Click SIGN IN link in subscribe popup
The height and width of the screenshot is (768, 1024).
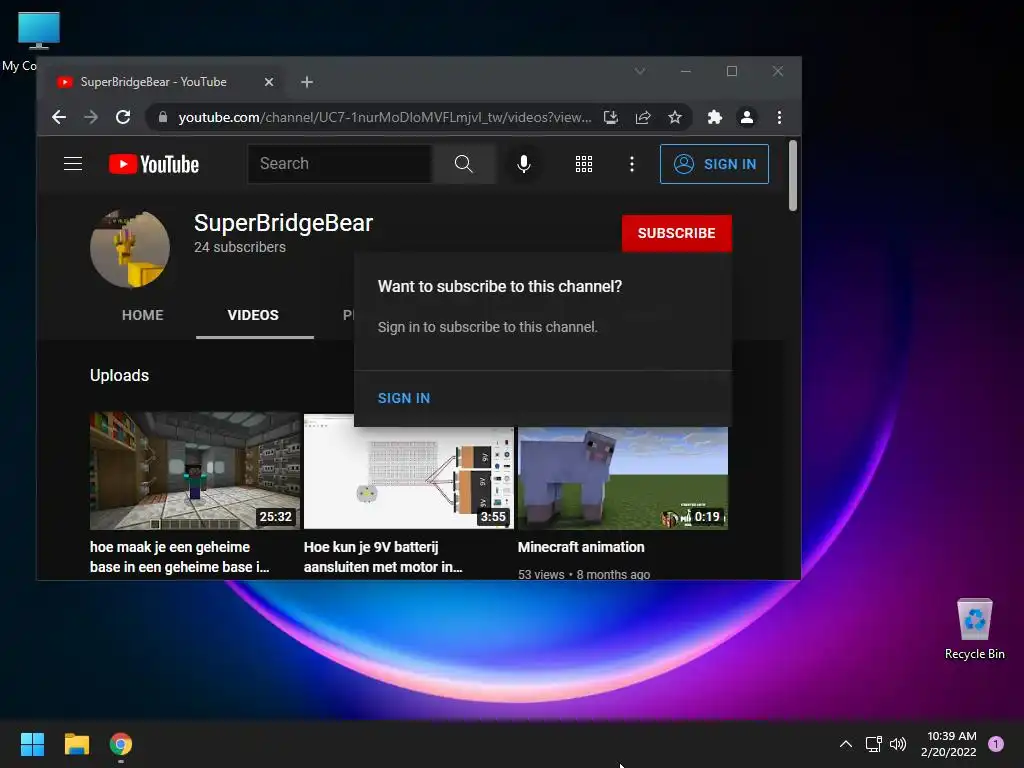click(404, 398)
